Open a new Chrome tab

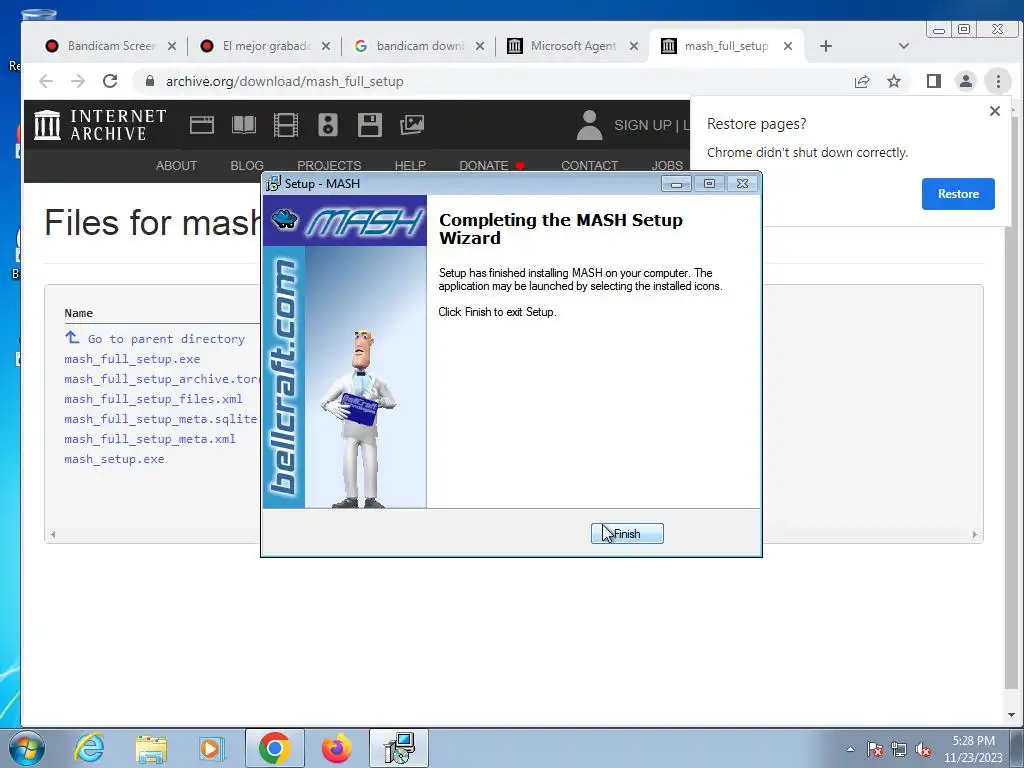826,46
